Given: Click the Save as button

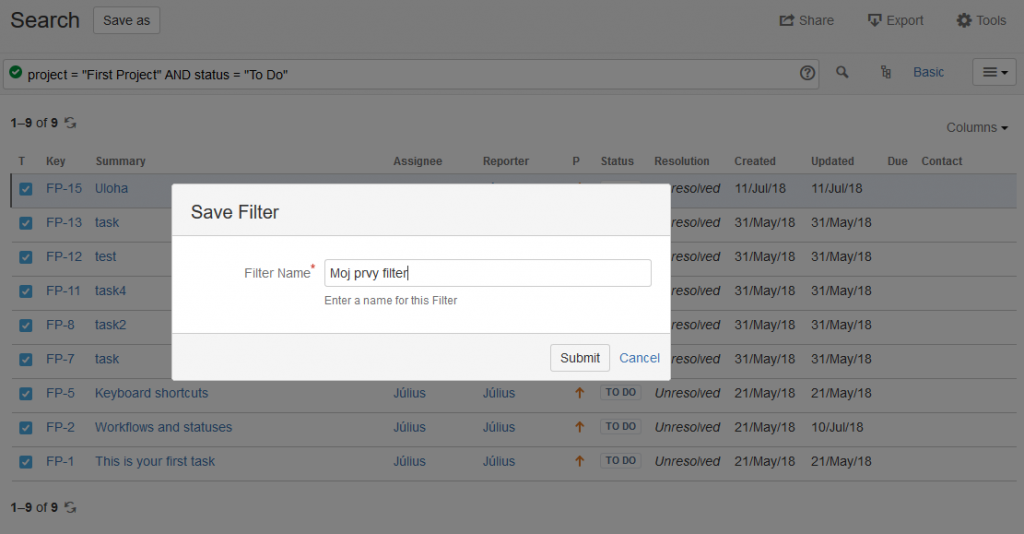Looking at the screenshot, I should [x=127, y=20].
